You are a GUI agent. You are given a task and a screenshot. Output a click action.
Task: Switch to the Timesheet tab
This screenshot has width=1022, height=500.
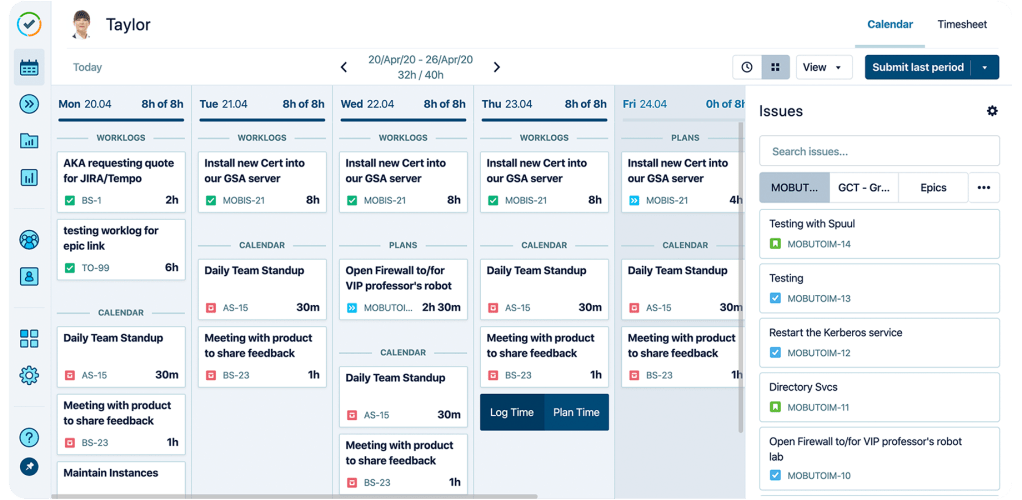962,25
